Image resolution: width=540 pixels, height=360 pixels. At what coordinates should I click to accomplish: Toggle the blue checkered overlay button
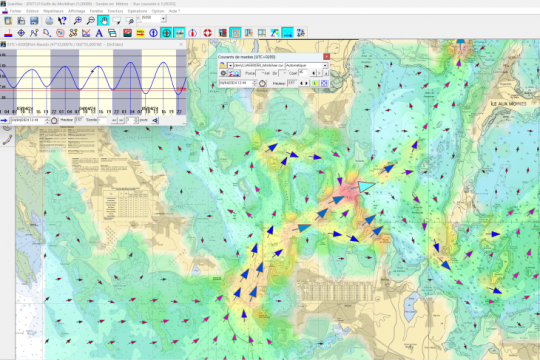click(x=324, y=83)
